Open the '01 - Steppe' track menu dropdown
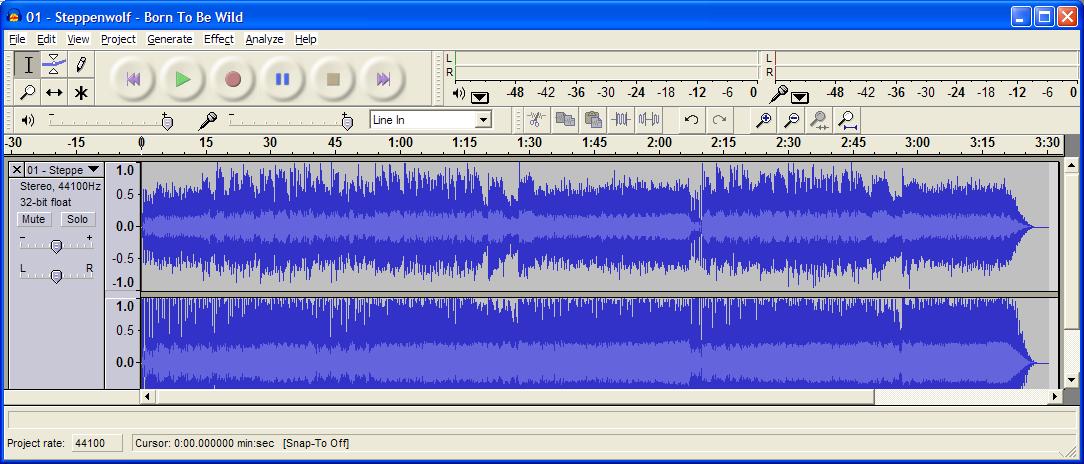Screen dimensions: 1084x464 click(x=93, y=169)
